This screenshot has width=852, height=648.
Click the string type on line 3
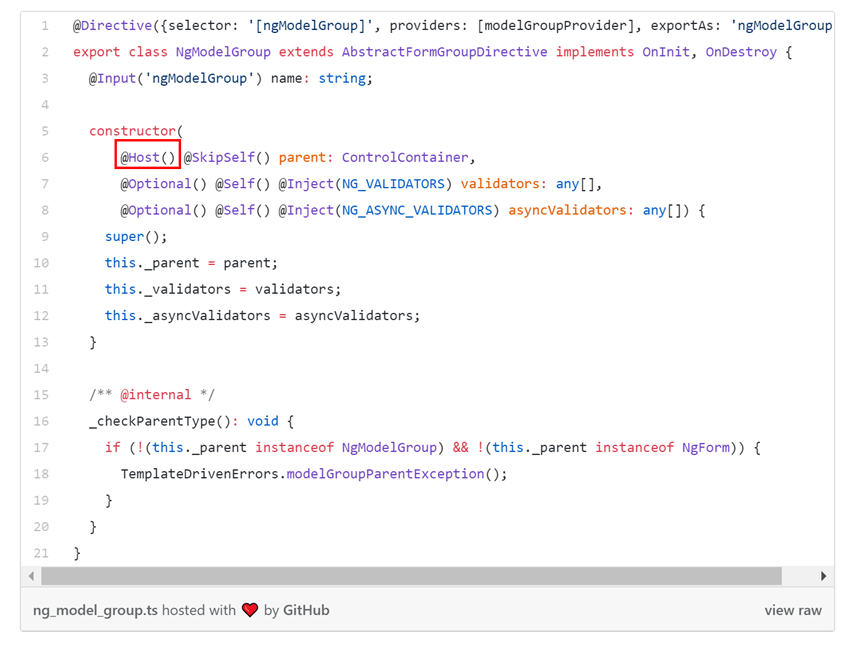point(342,78)
